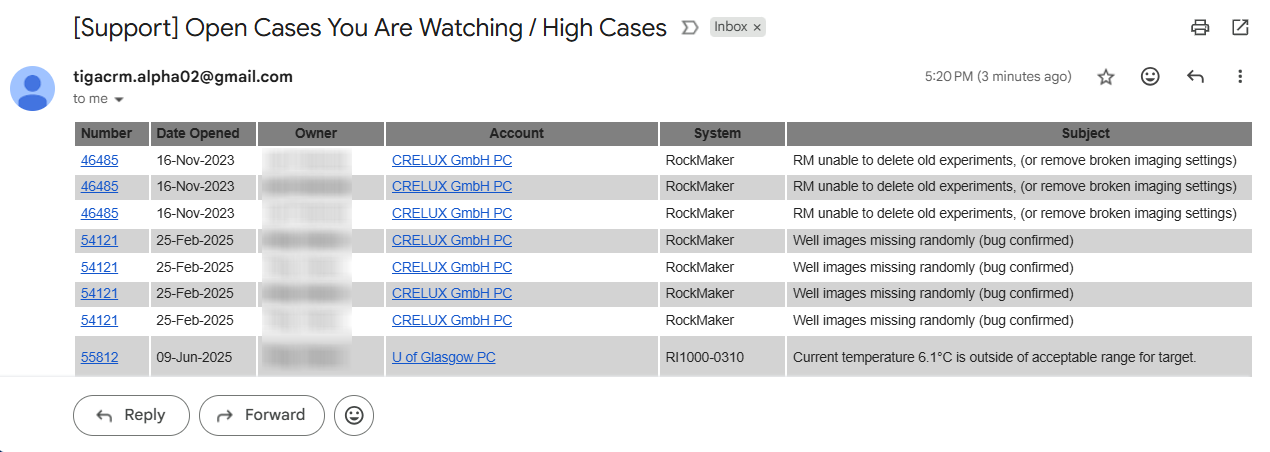Click sender address tigacrm.alpha02@gmail.com
Image resolution: width=1270 pixels, height=452 pixels.
click(x=183, y=77)
